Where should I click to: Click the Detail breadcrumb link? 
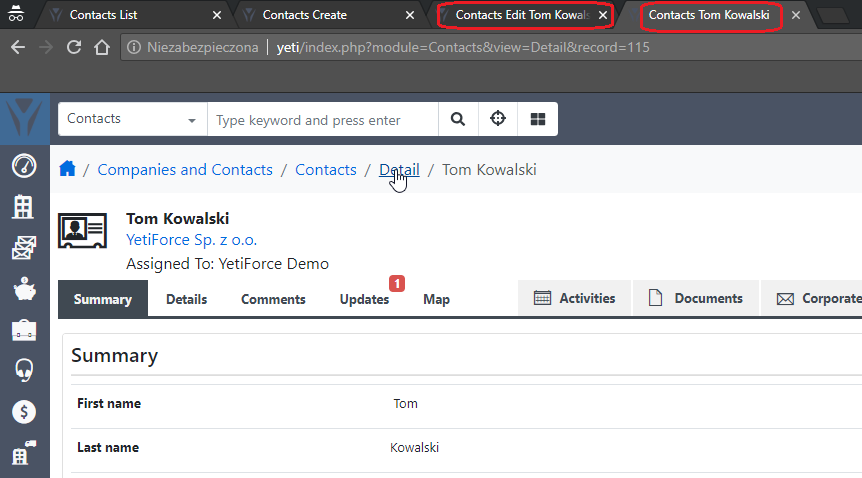[x=399, y=169]
